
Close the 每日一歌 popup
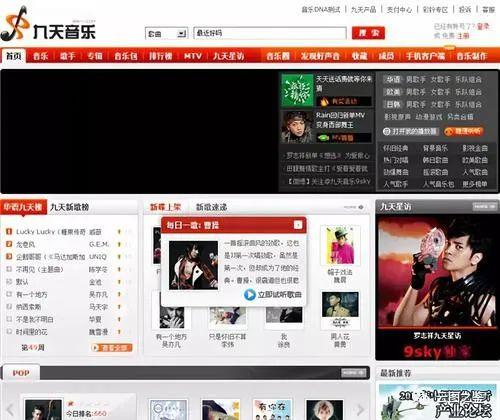click(298, 225)
